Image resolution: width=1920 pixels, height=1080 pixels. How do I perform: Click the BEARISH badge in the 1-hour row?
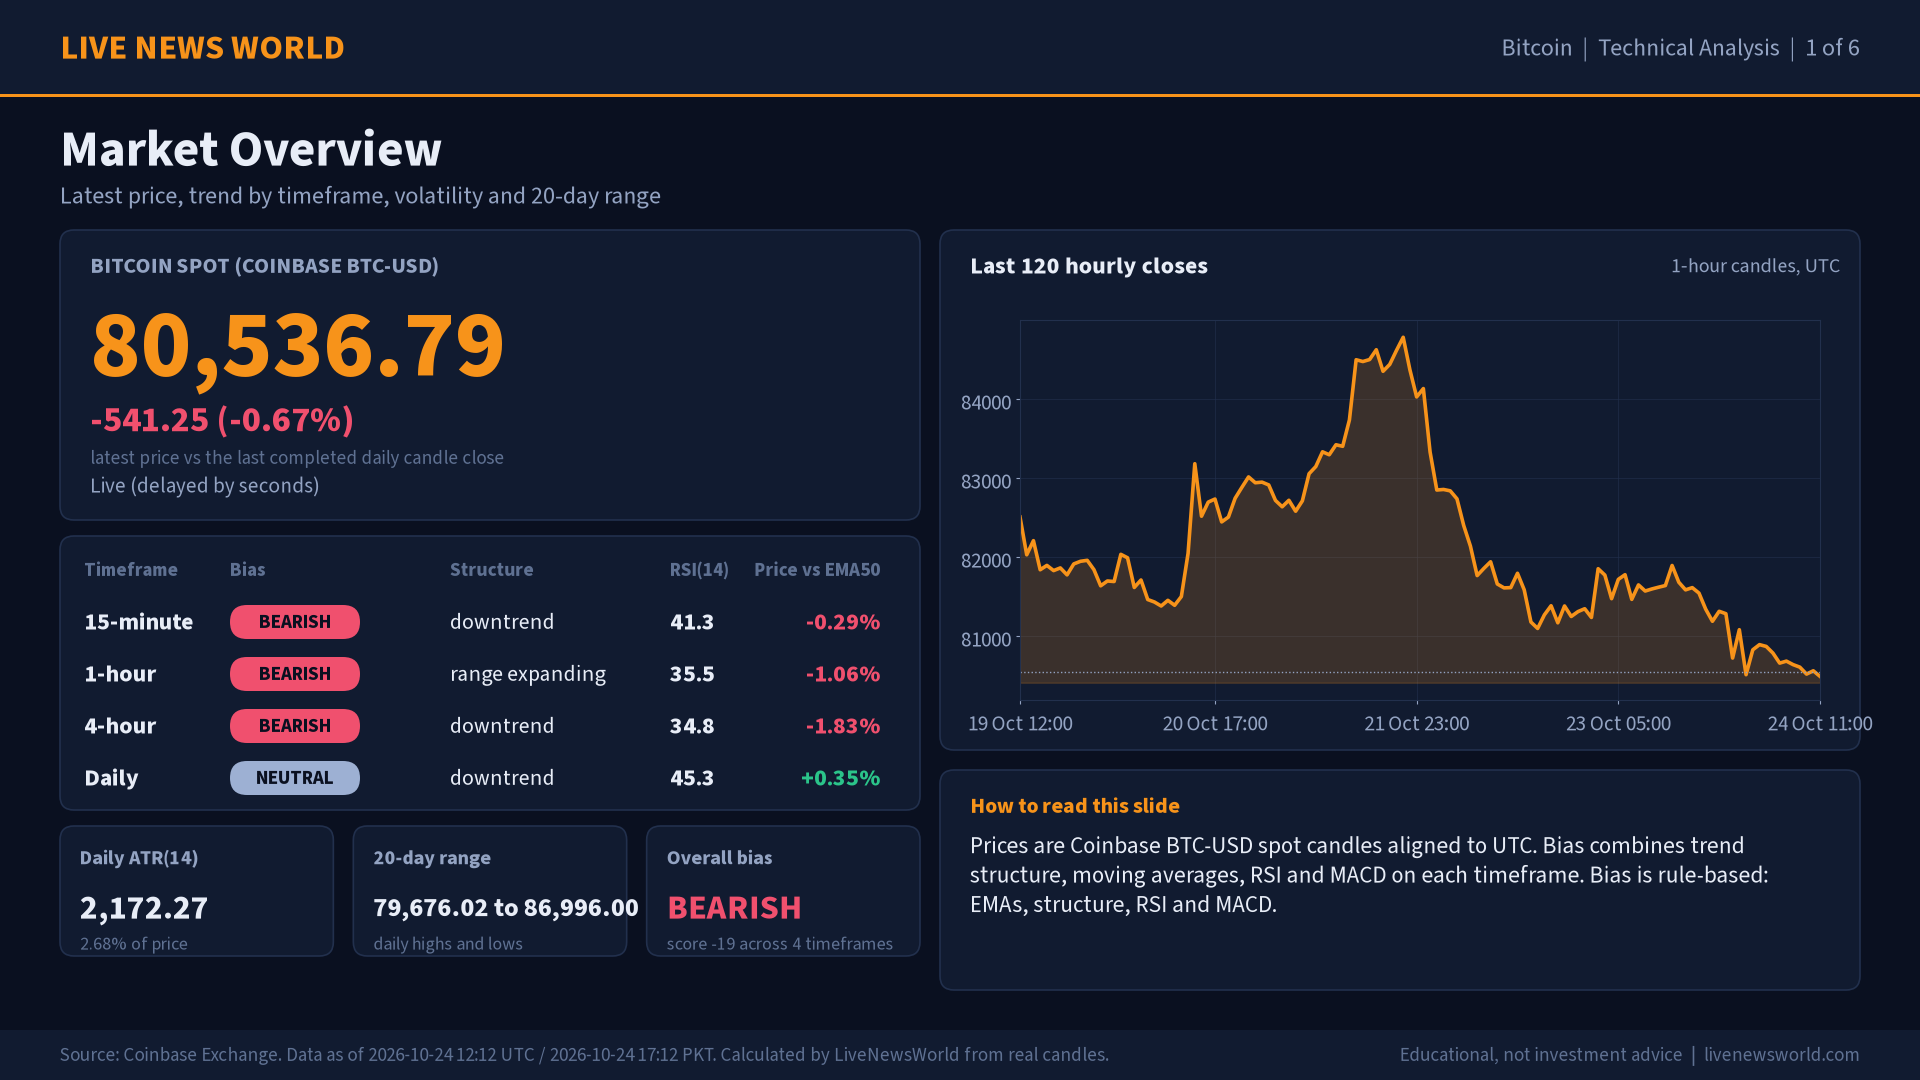295,674
